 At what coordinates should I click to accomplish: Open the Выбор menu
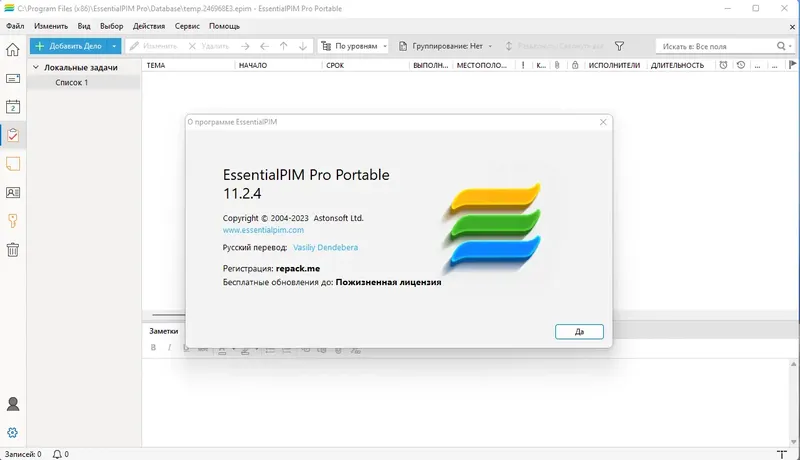click(x=112, y=26)
